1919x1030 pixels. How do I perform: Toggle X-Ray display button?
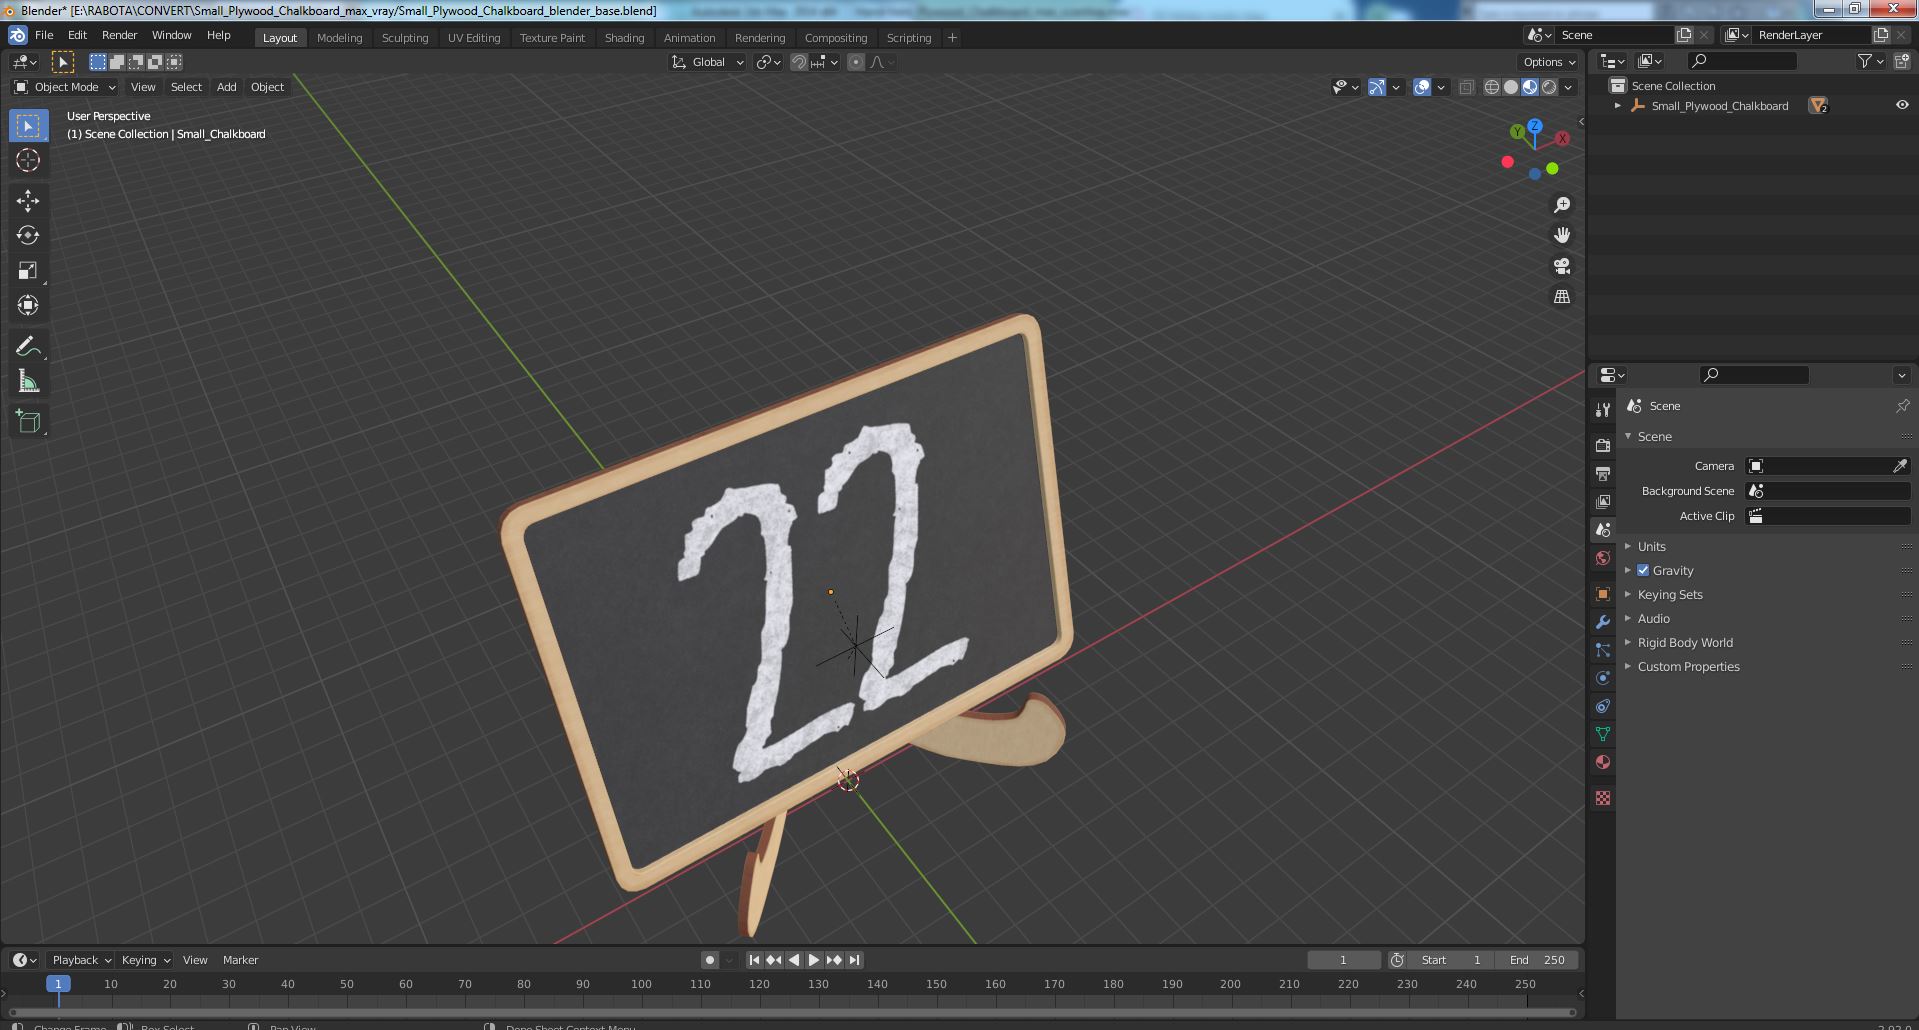coord(1467,87)
